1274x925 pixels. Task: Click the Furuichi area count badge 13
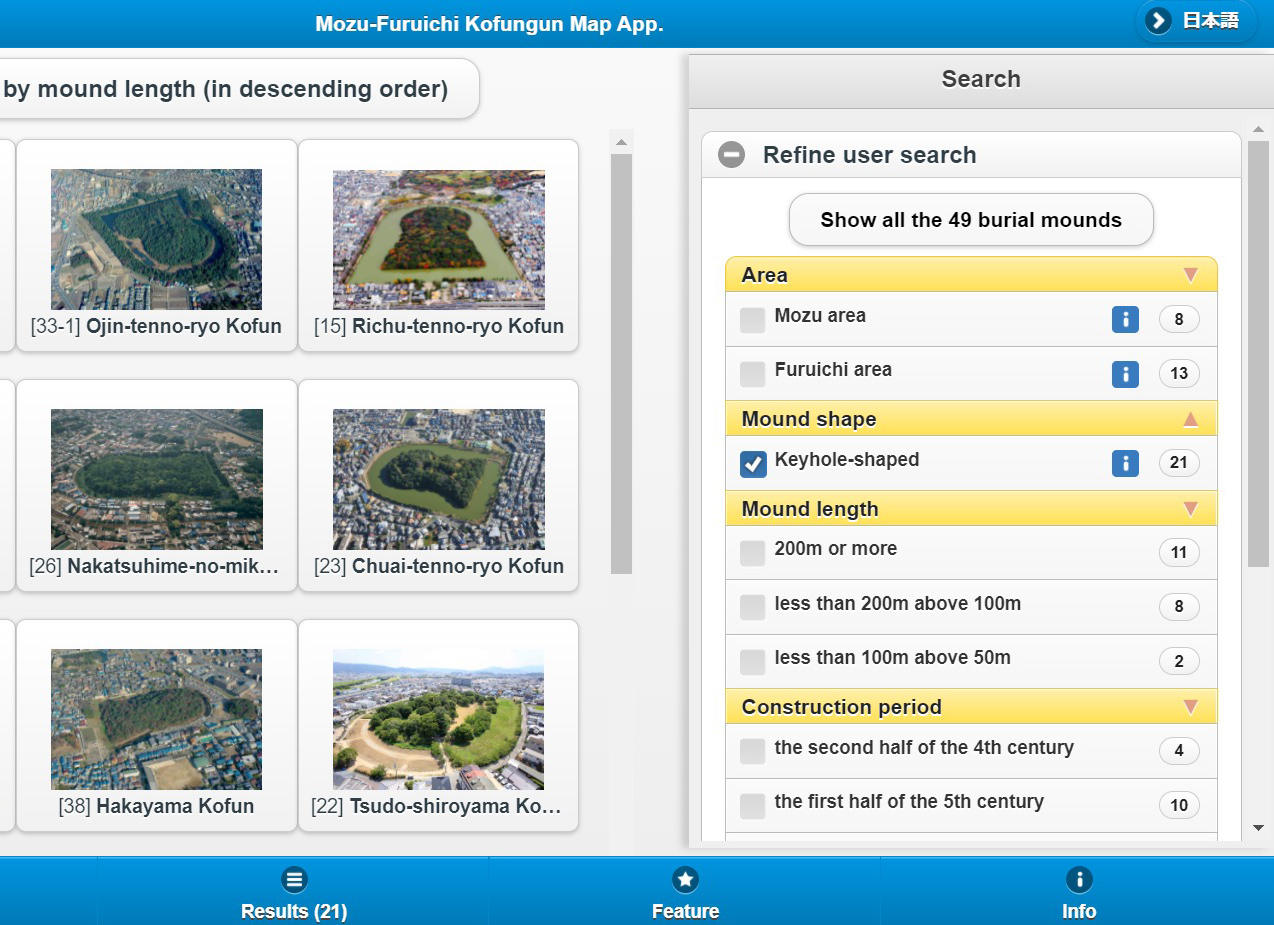(x=1179, y=374)
